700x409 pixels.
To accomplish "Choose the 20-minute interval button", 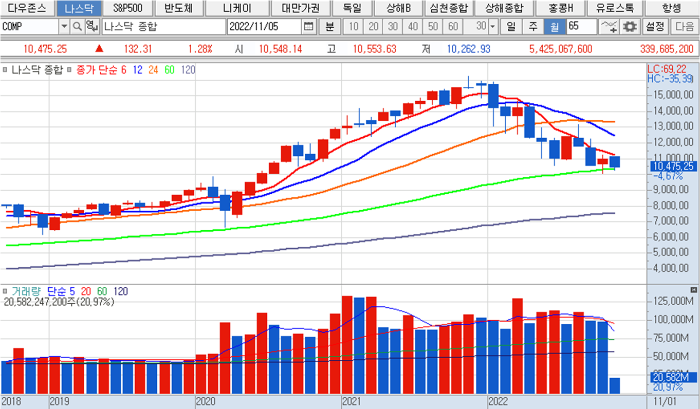I will pyautogui.click(x=374, y=26).
